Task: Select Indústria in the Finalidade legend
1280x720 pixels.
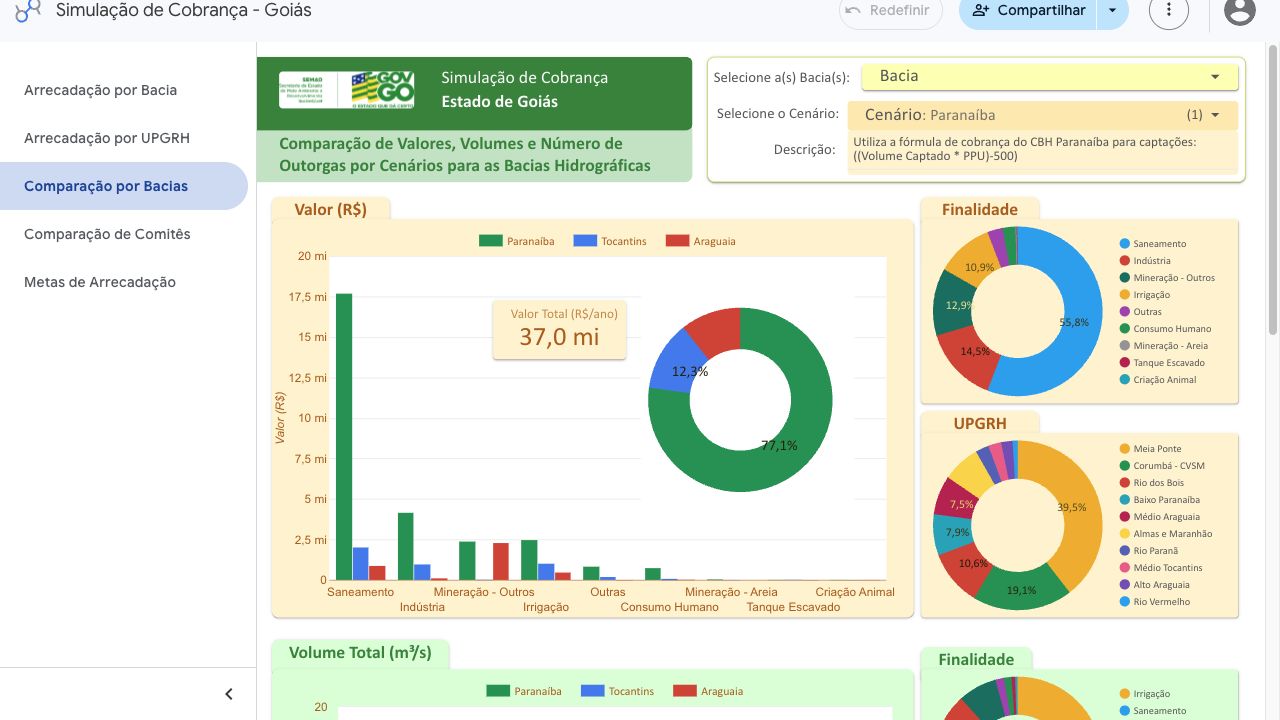Action: click(x=1144, y=261)
